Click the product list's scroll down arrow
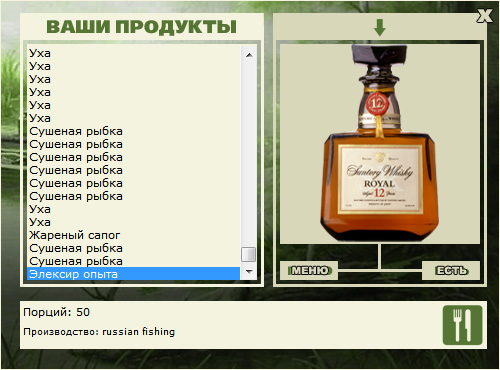This screenshot has height=370, width=500. pos(249,272)
